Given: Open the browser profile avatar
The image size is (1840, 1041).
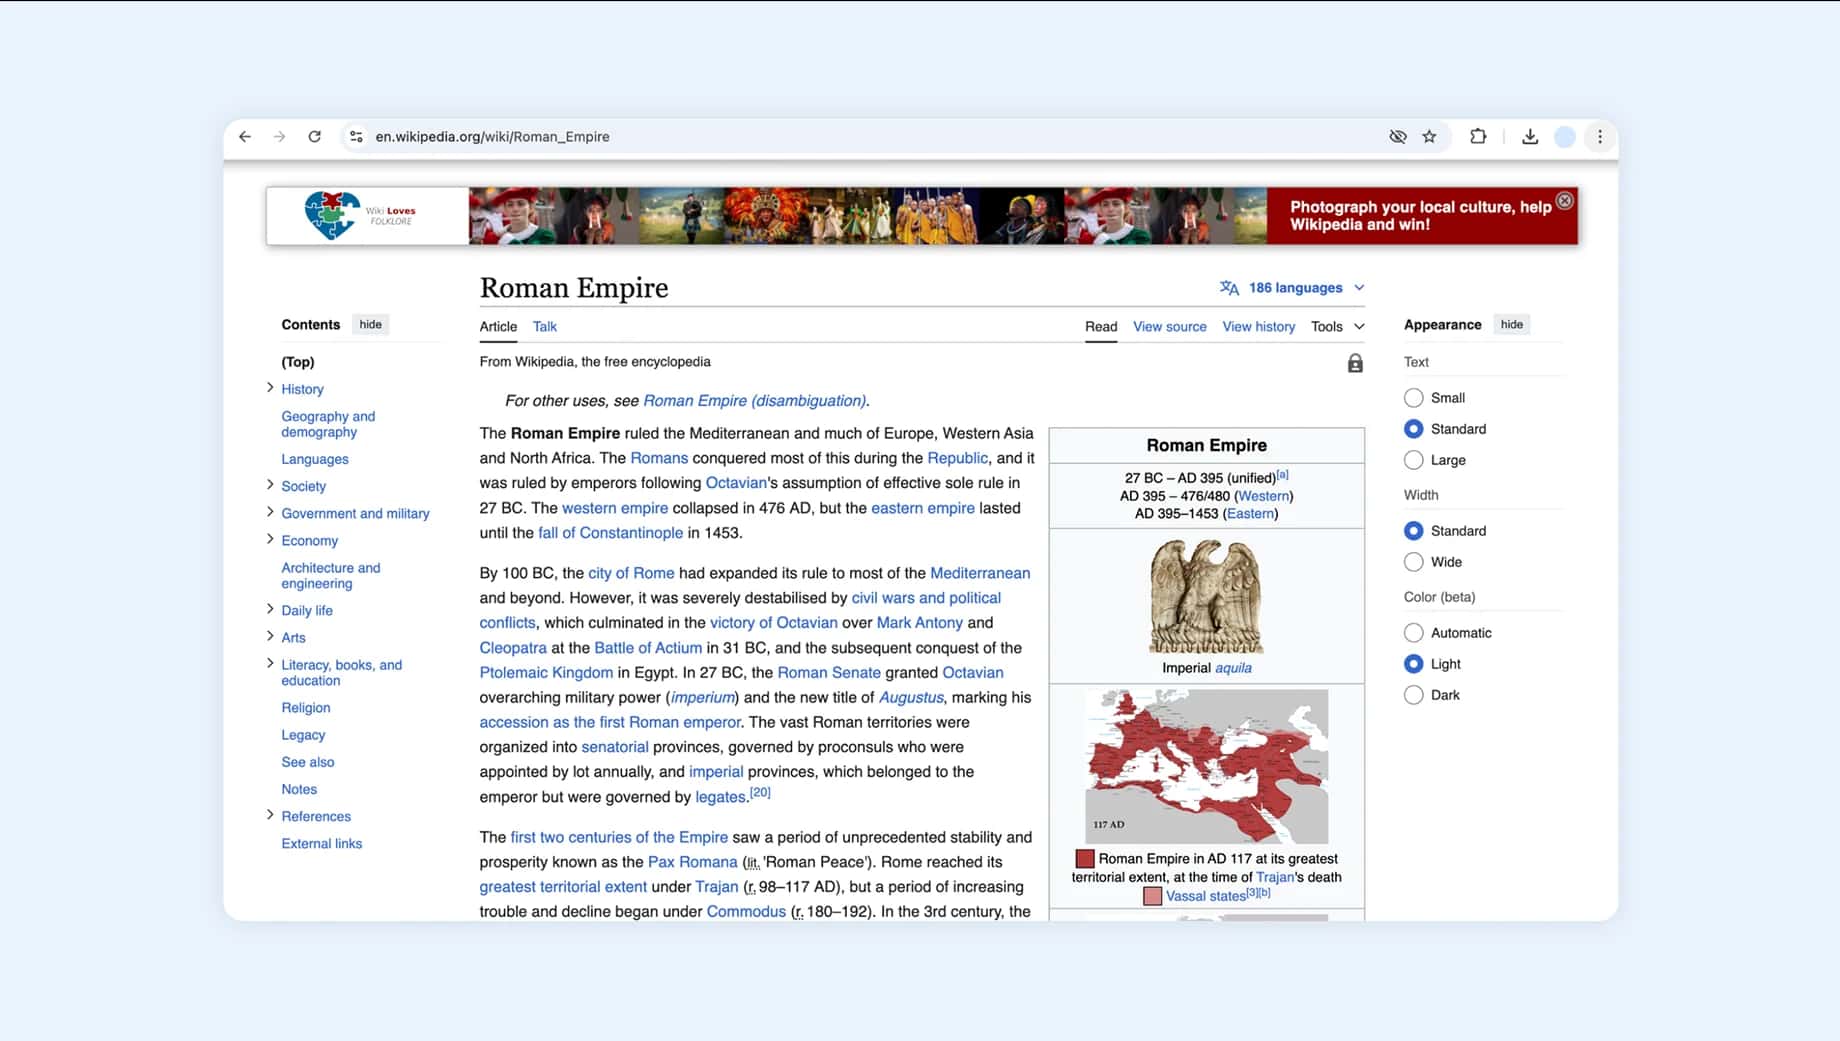Looking at the screenshot, I should tap(1565, 137).
